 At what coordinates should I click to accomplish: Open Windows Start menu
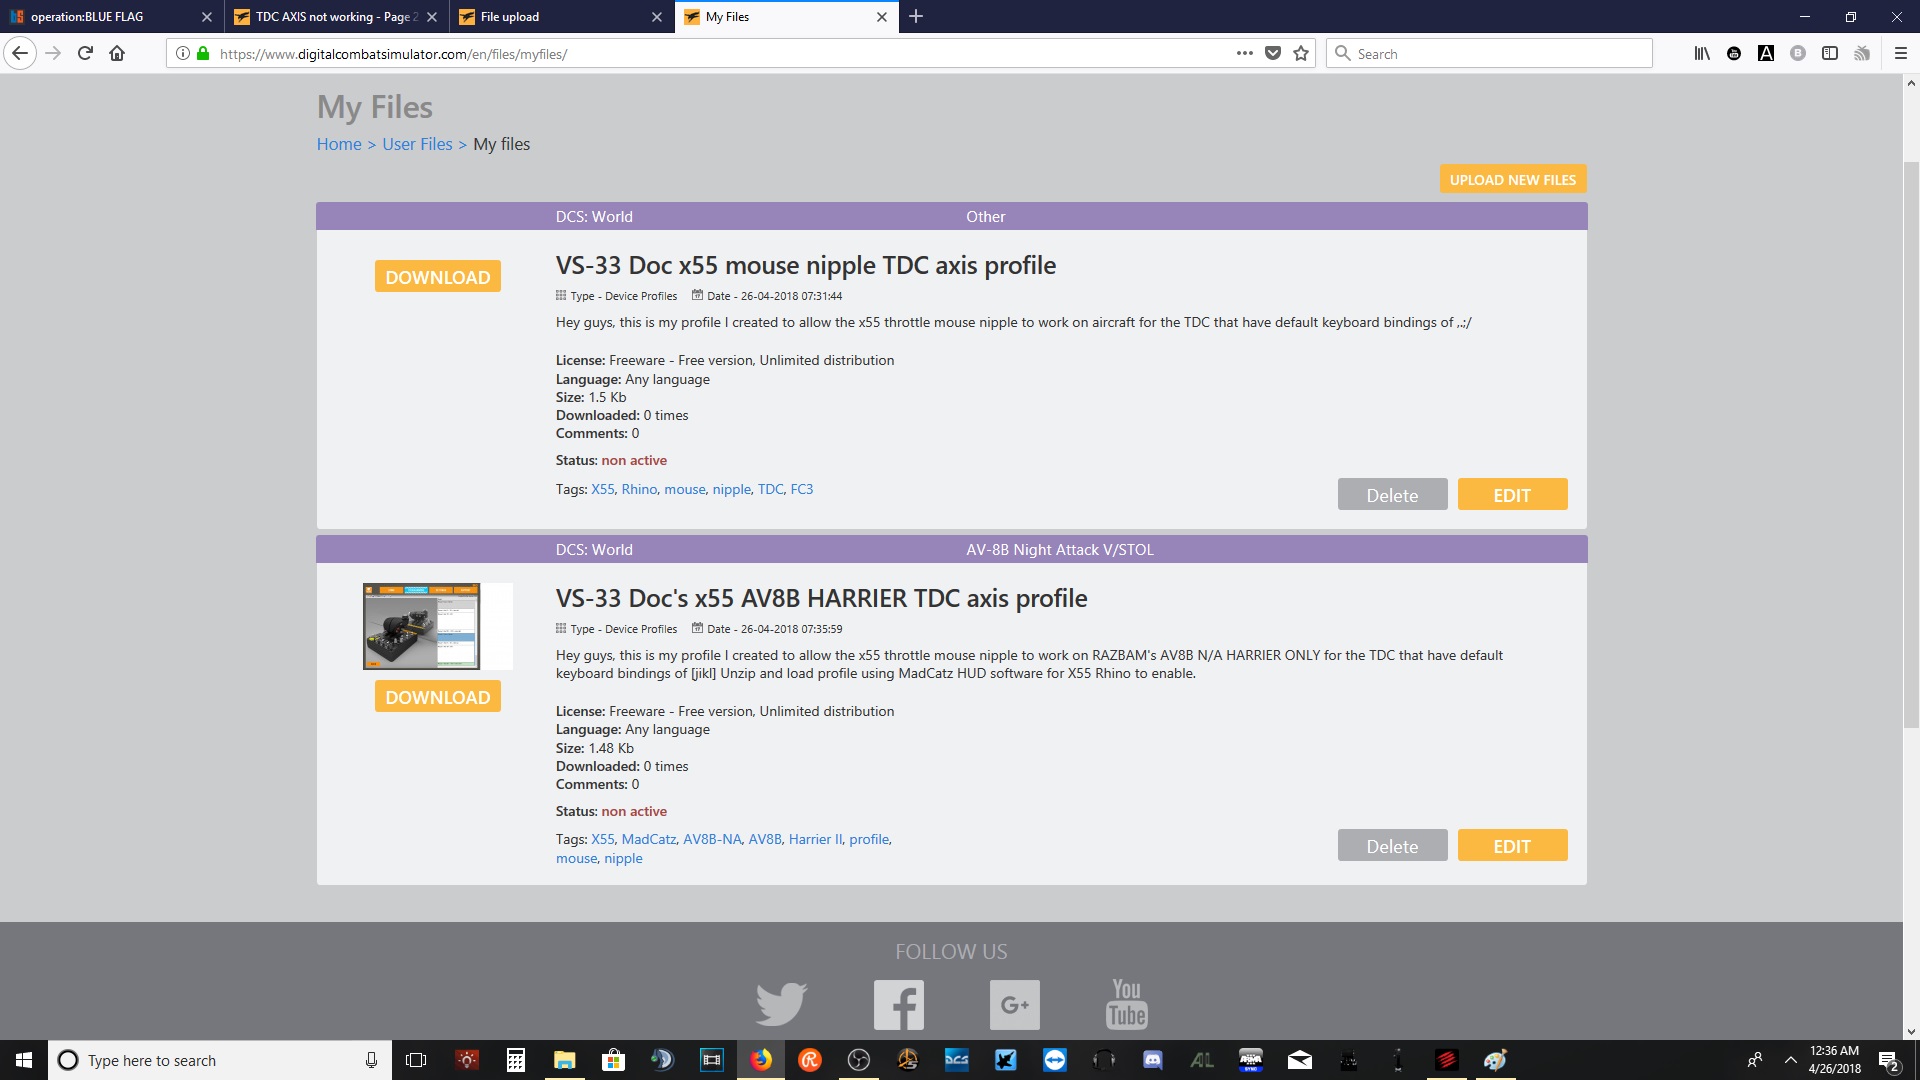[24, 1060]
